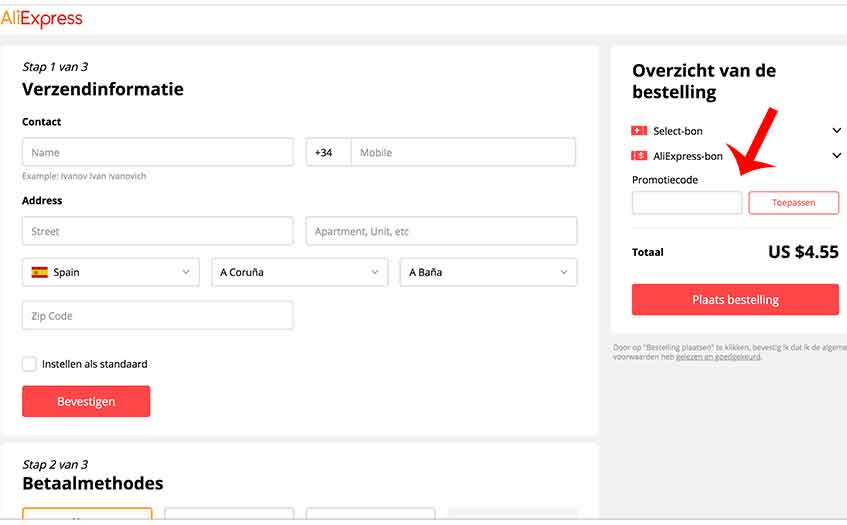Click the Select-bon label
847x525 pixels.
coord(678,131)
